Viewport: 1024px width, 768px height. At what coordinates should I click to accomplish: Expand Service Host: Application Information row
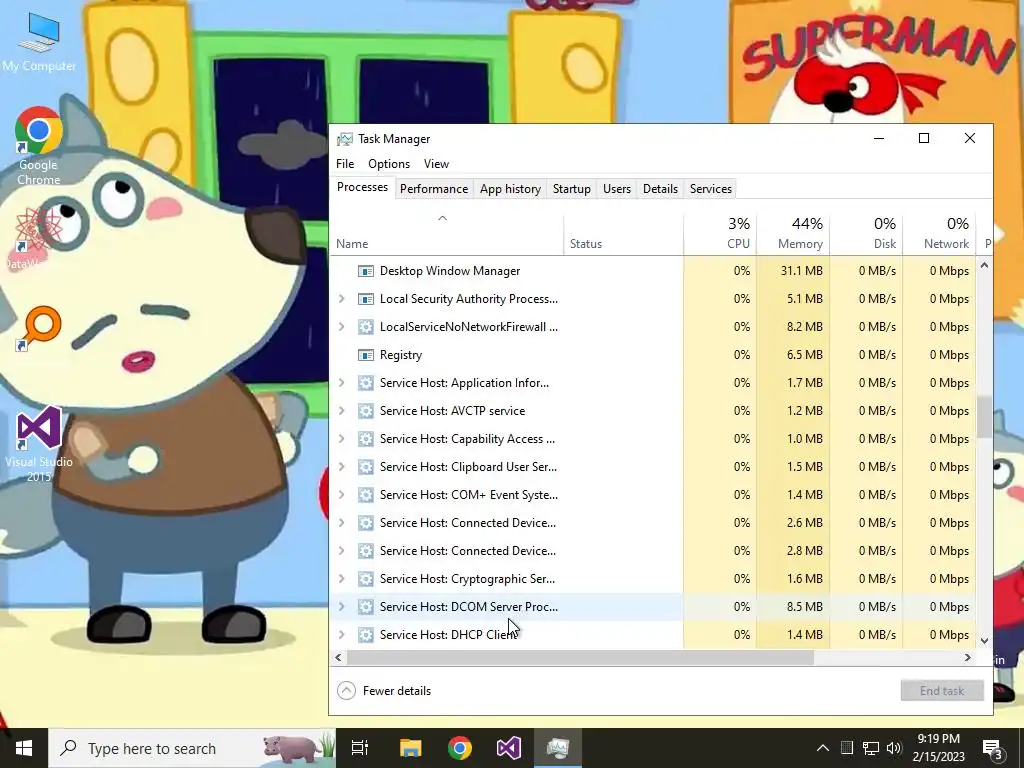point(341,383)
